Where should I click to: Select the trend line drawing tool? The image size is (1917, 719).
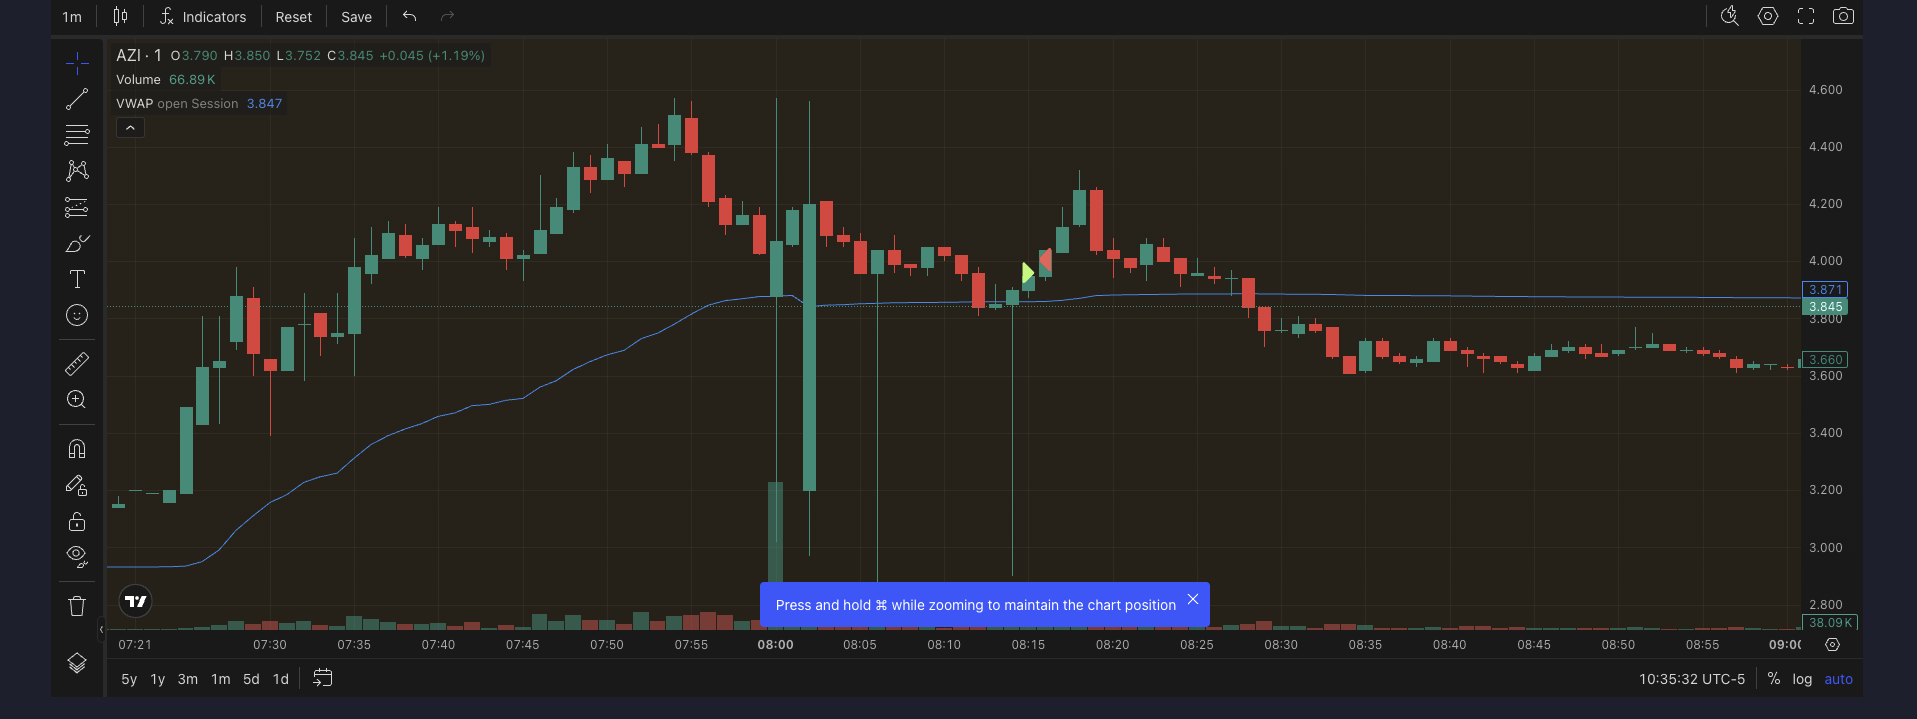(77, 100)
